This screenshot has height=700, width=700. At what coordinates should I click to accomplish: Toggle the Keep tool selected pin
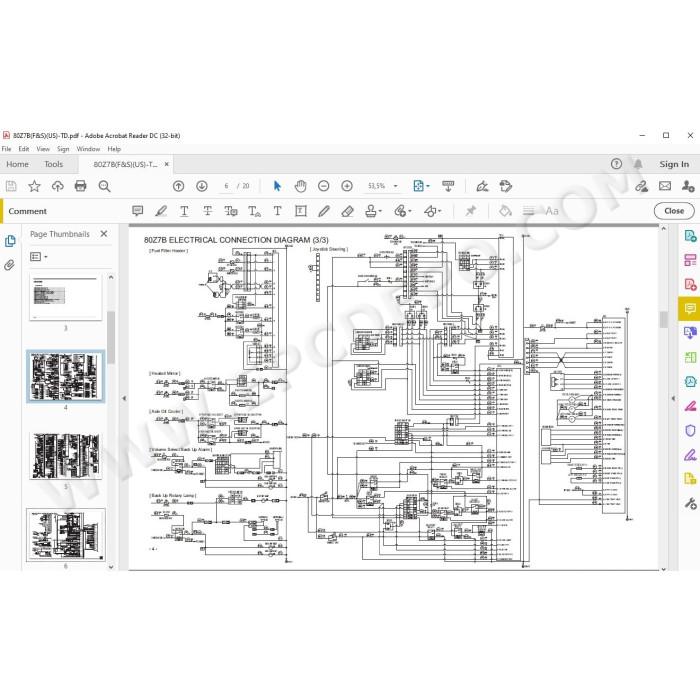[x=471, y=211]
